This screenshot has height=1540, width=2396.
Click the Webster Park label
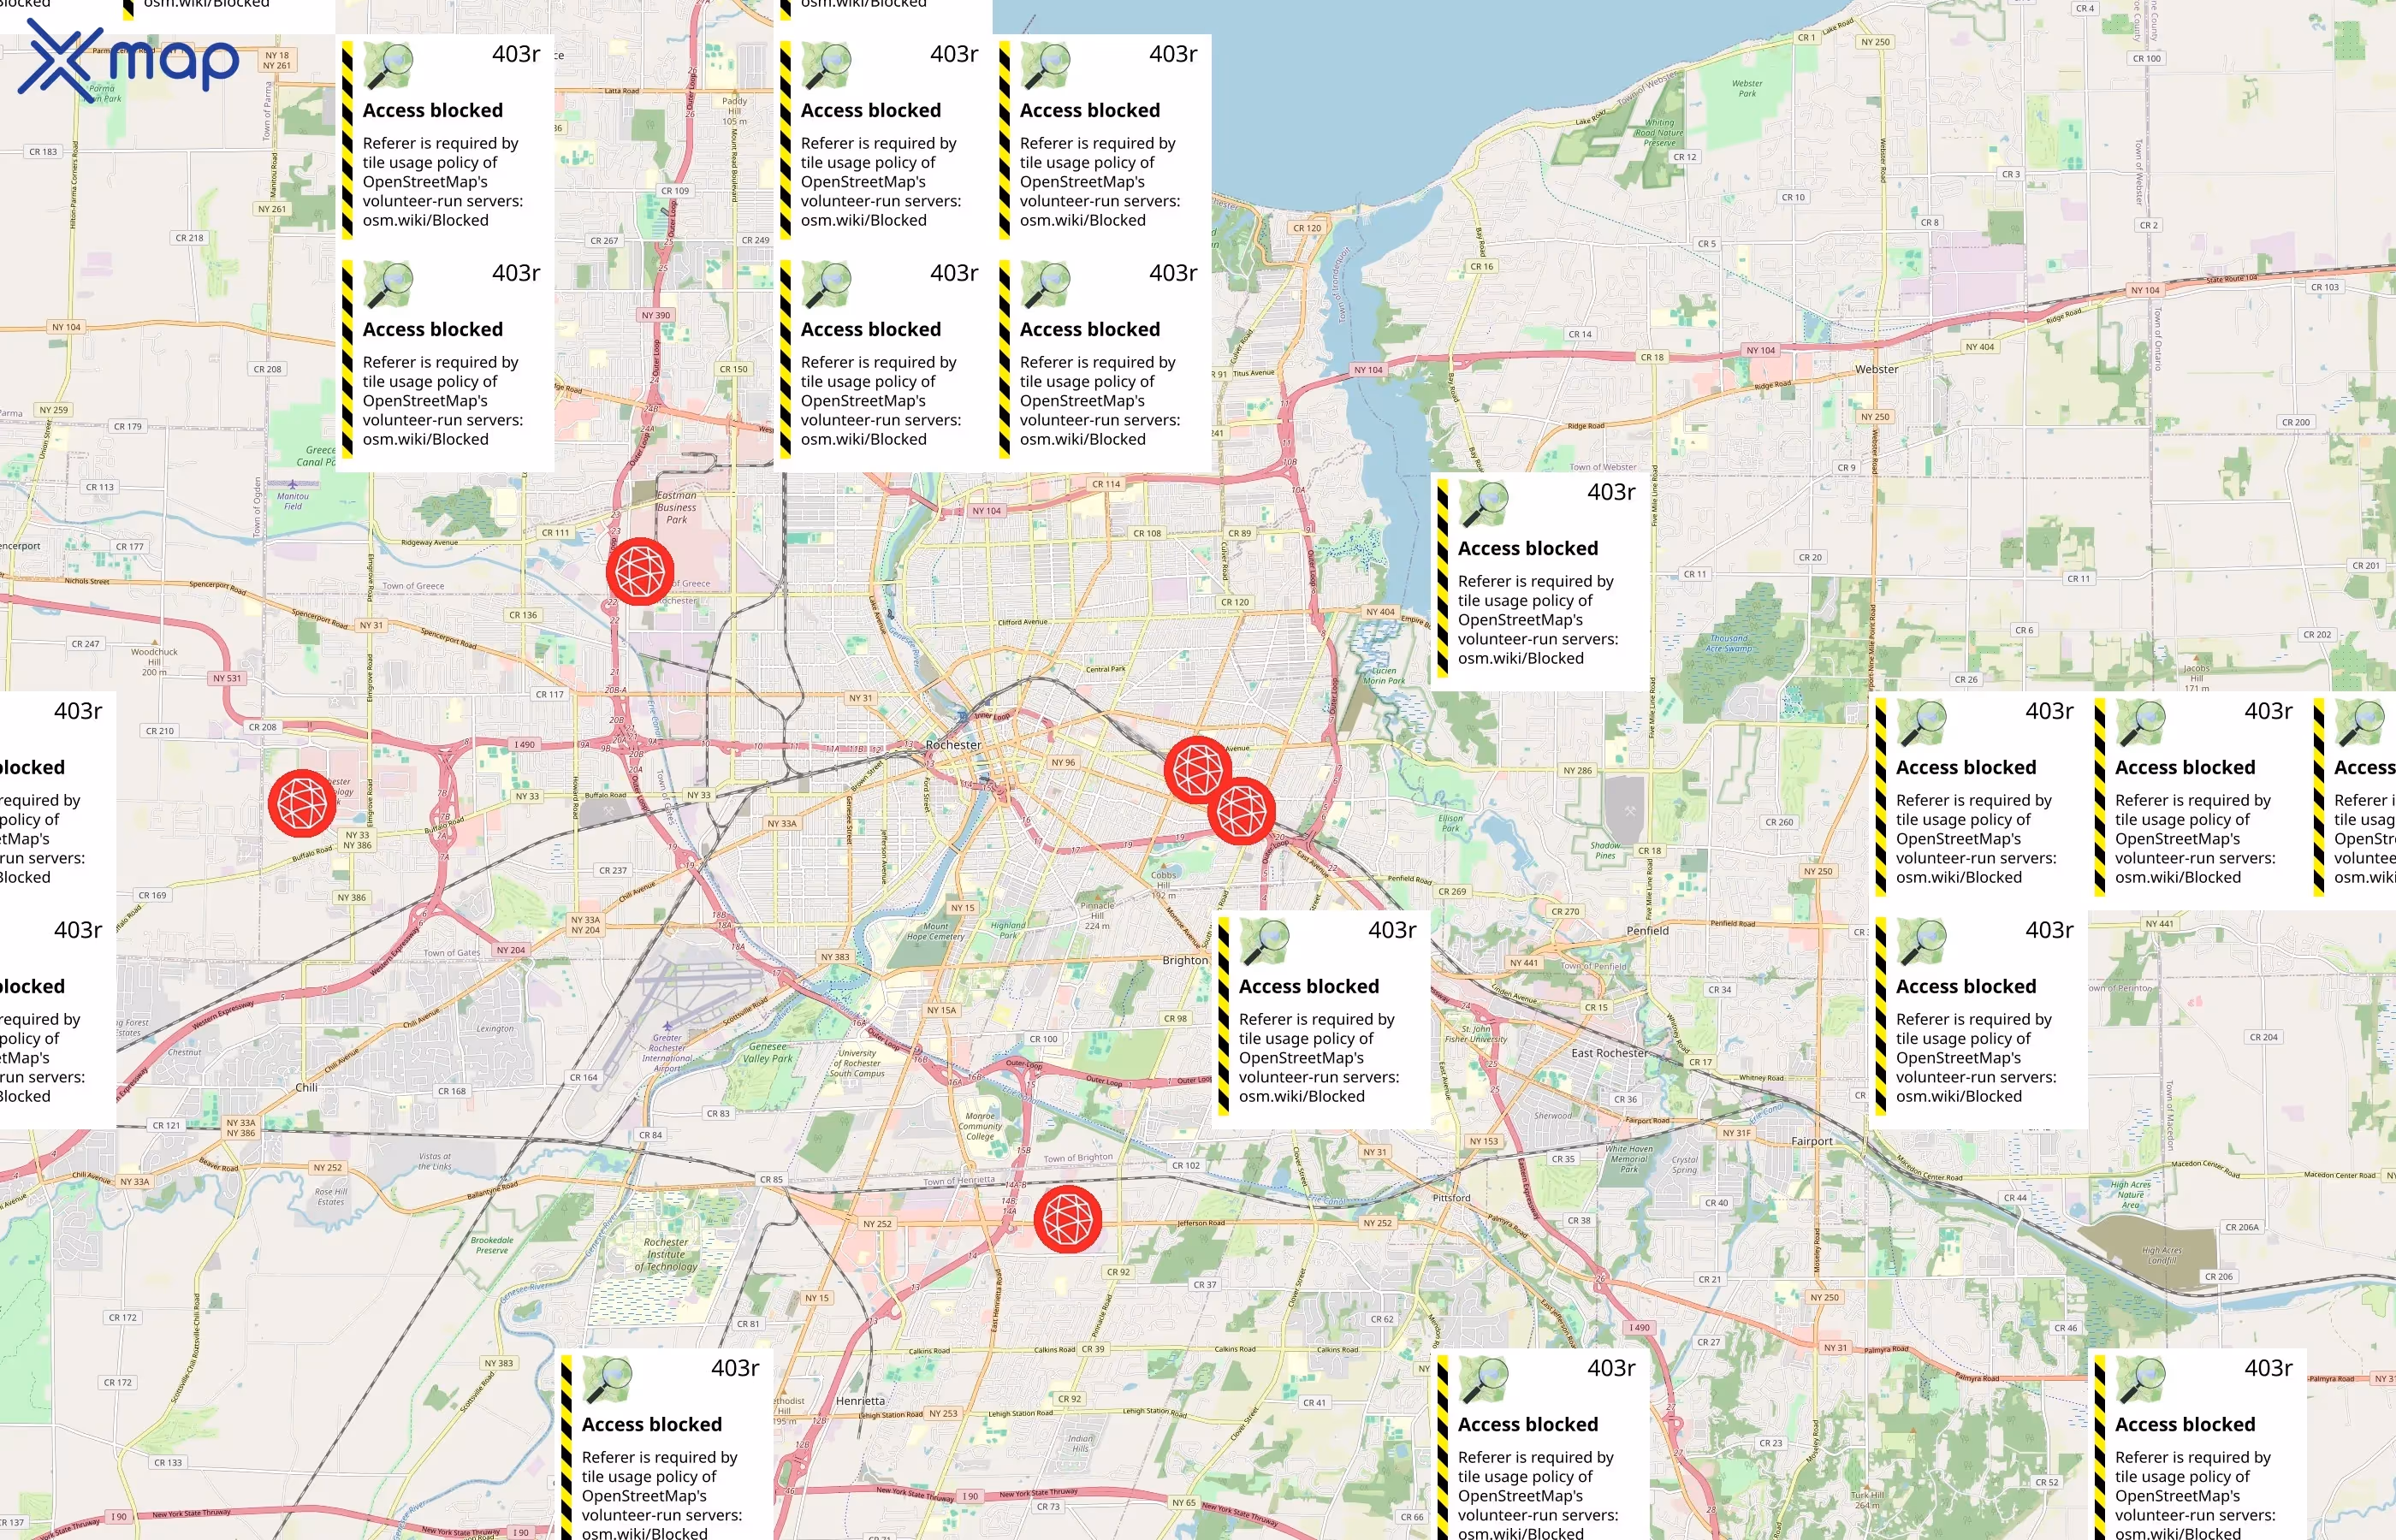point(1747,88)
